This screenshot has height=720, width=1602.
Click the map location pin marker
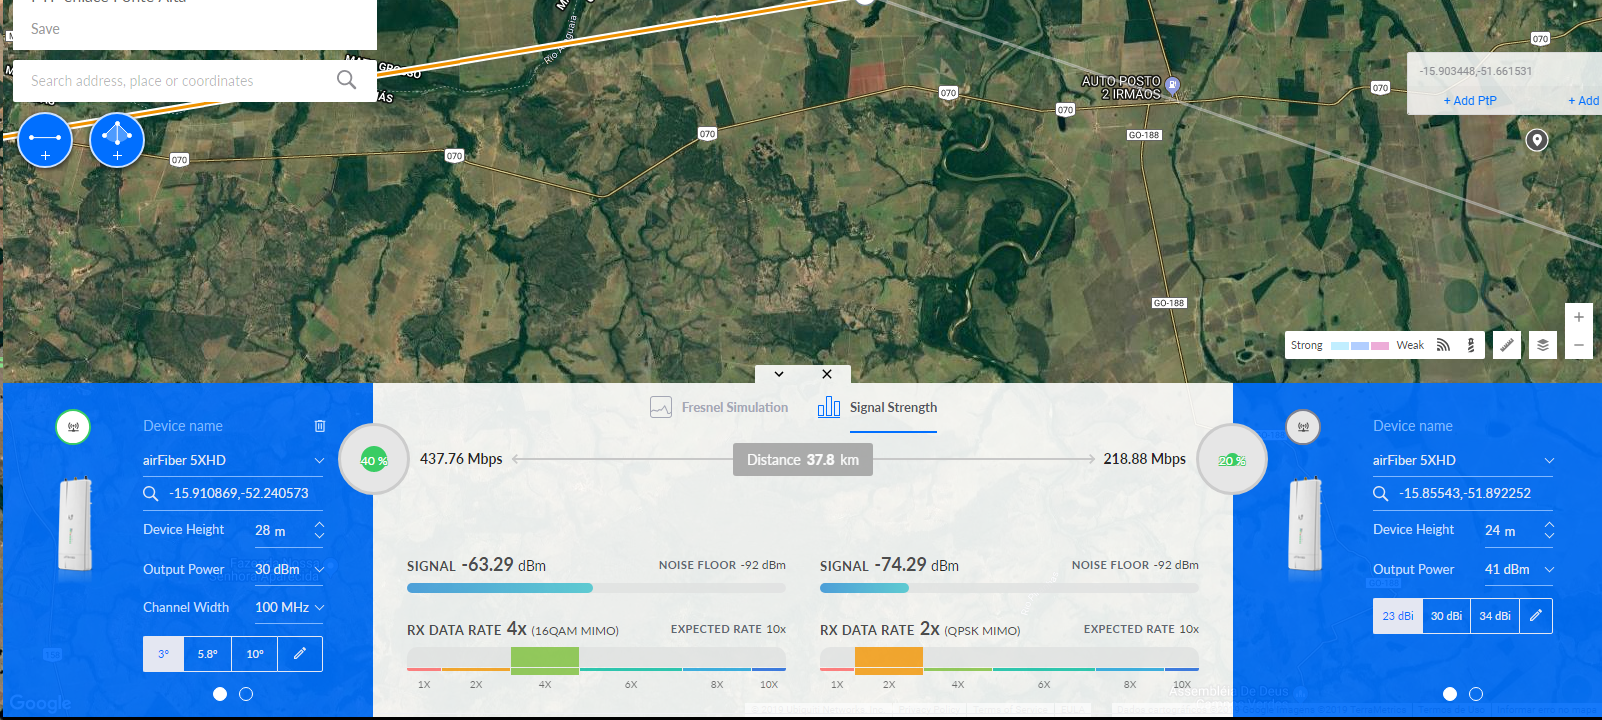click(x=1537, y=140)
